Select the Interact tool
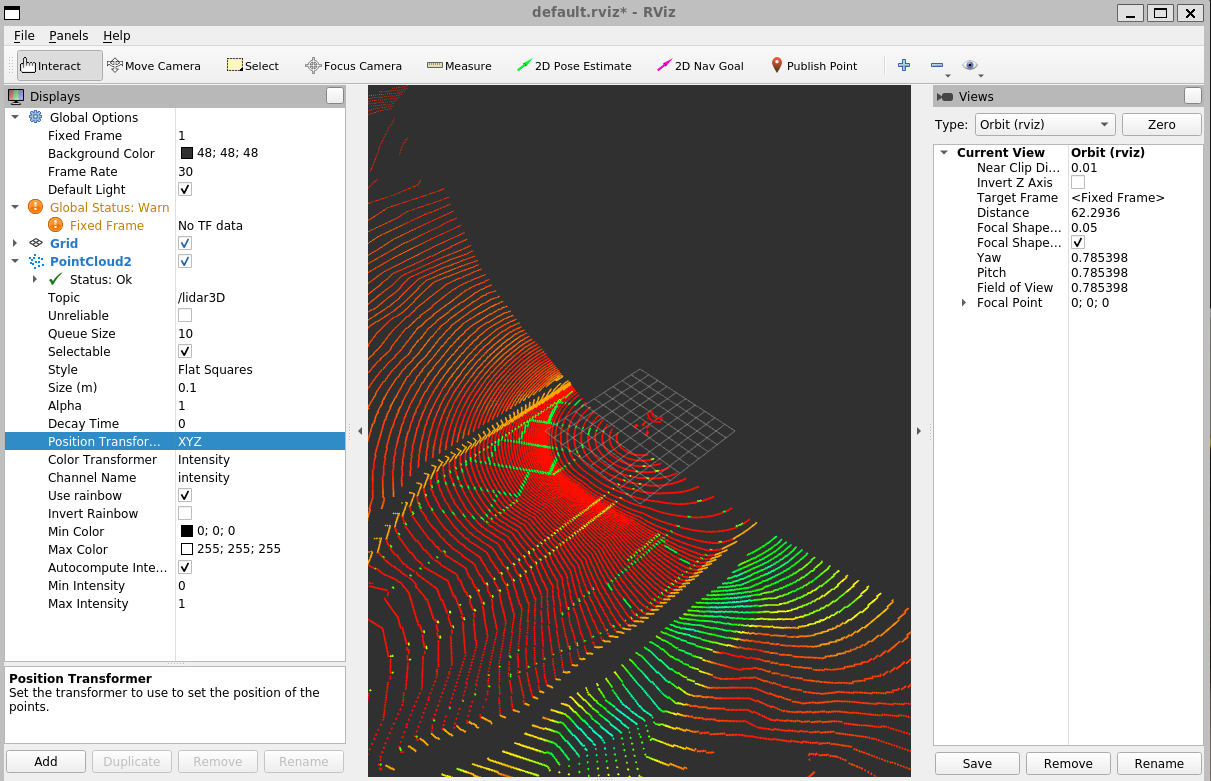 [59, 66]
